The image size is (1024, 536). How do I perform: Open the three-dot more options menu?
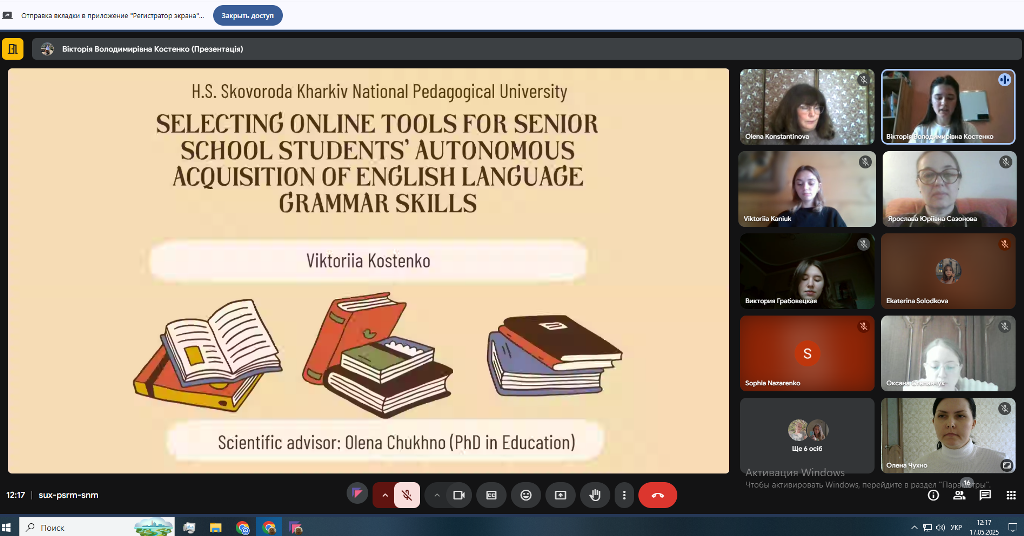coord(624,496)
